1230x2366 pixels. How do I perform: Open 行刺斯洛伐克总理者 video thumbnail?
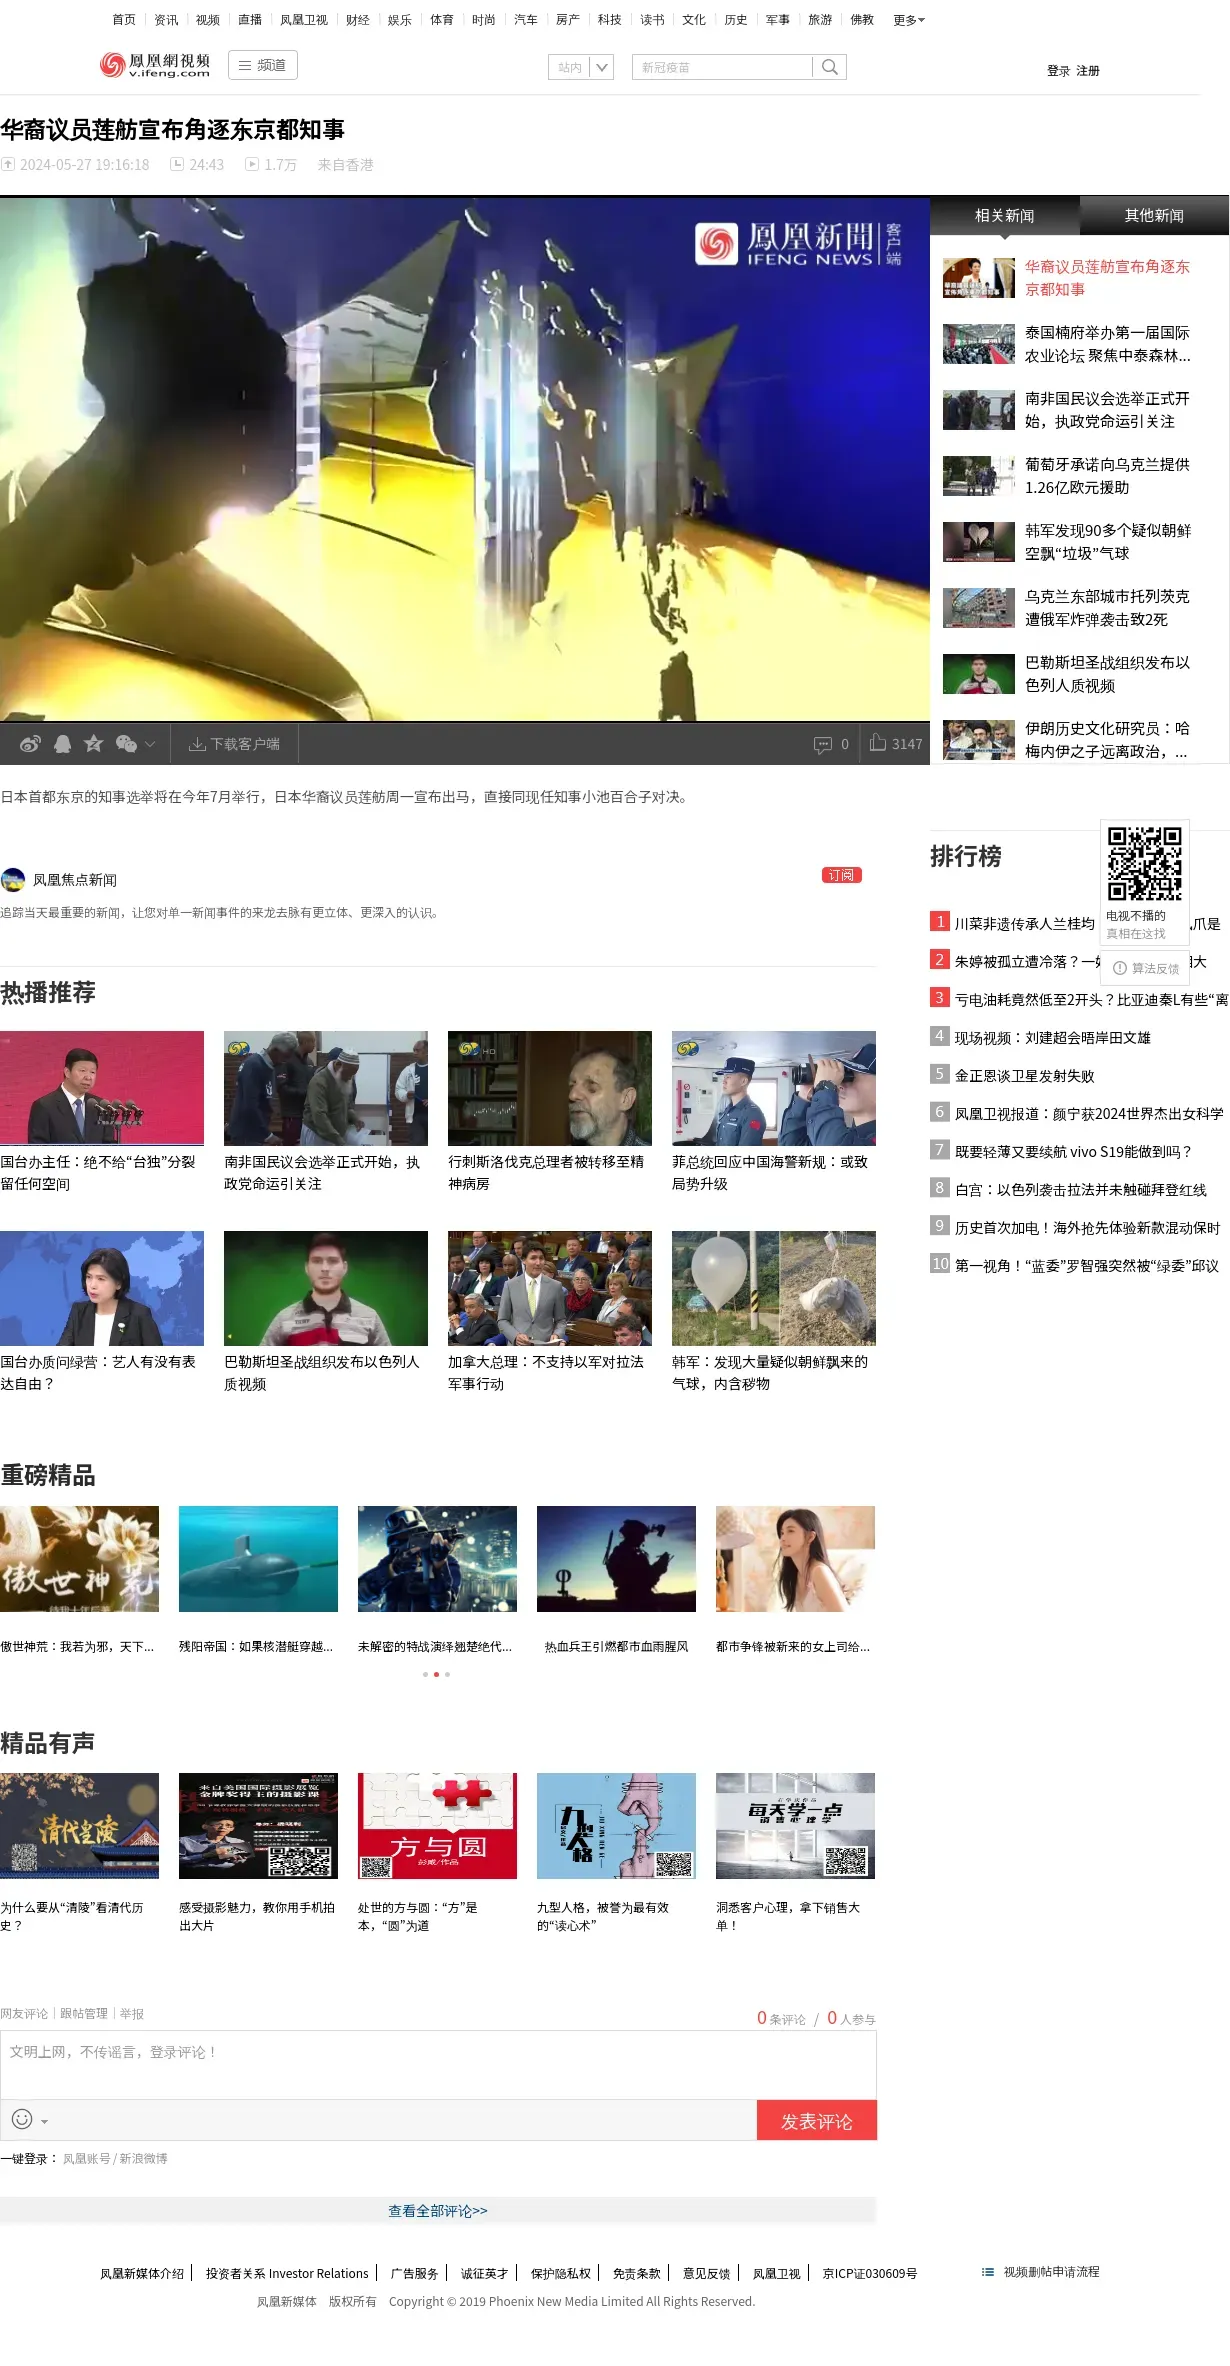click(550, 1088)
